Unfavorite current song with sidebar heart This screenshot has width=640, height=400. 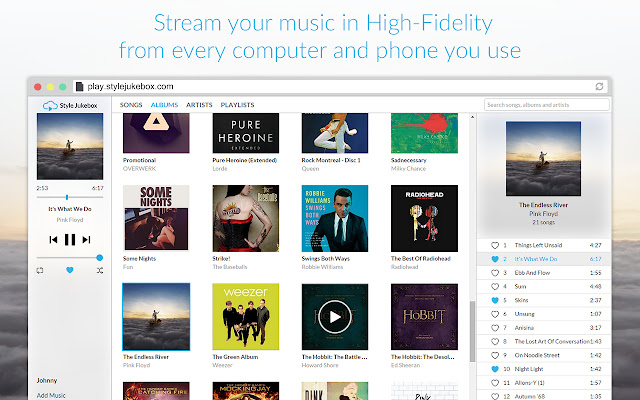click(70, 270)
